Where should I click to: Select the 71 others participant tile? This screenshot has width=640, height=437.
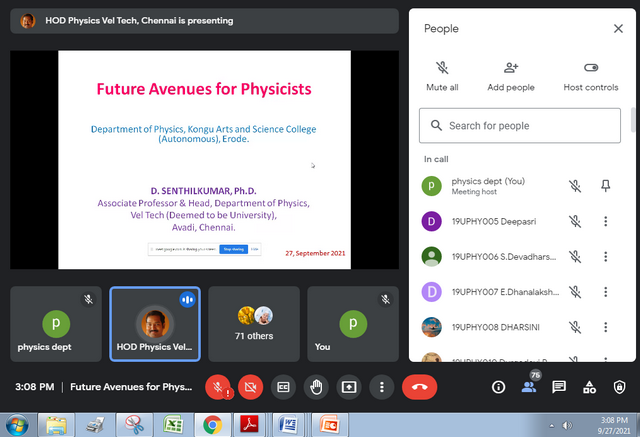point(254,323)
